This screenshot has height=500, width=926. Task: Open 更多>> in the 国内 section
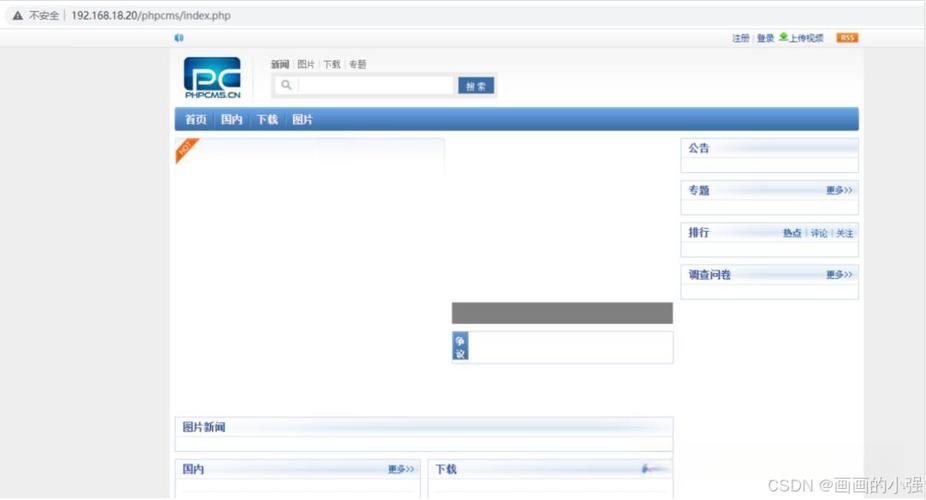(401, 469)
